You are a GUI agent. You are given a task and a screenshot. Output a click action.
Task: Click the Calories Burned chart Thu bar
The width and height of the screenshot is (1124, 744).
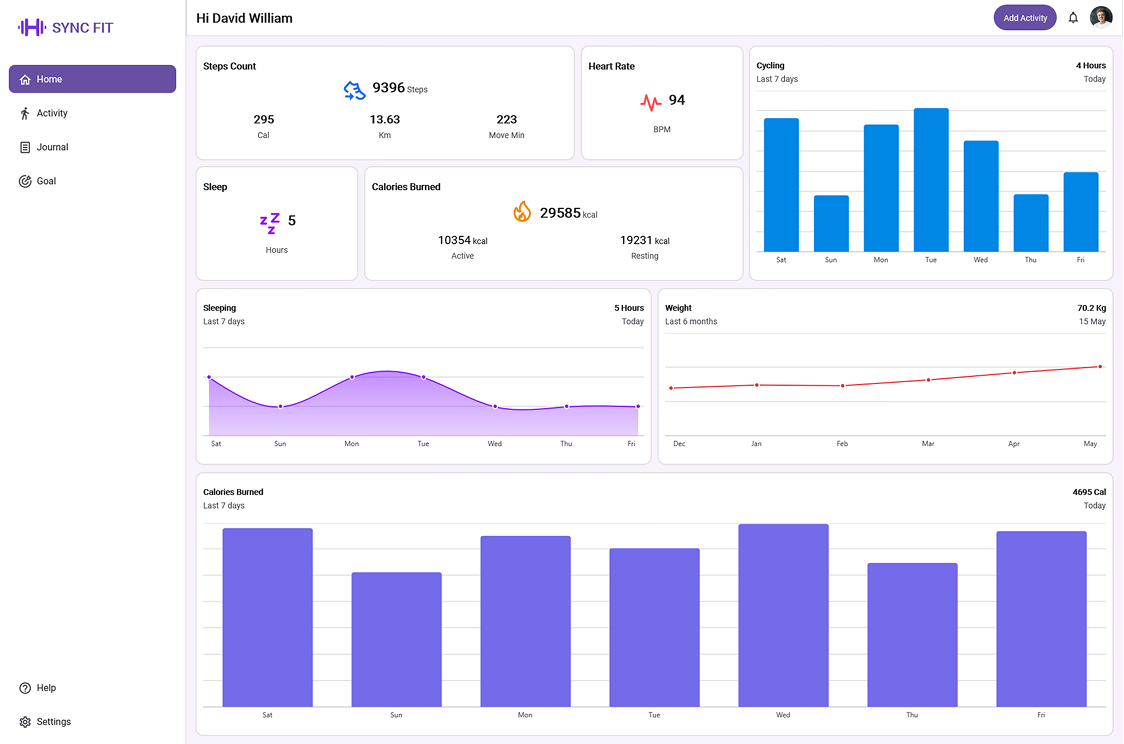coord(913,635)
